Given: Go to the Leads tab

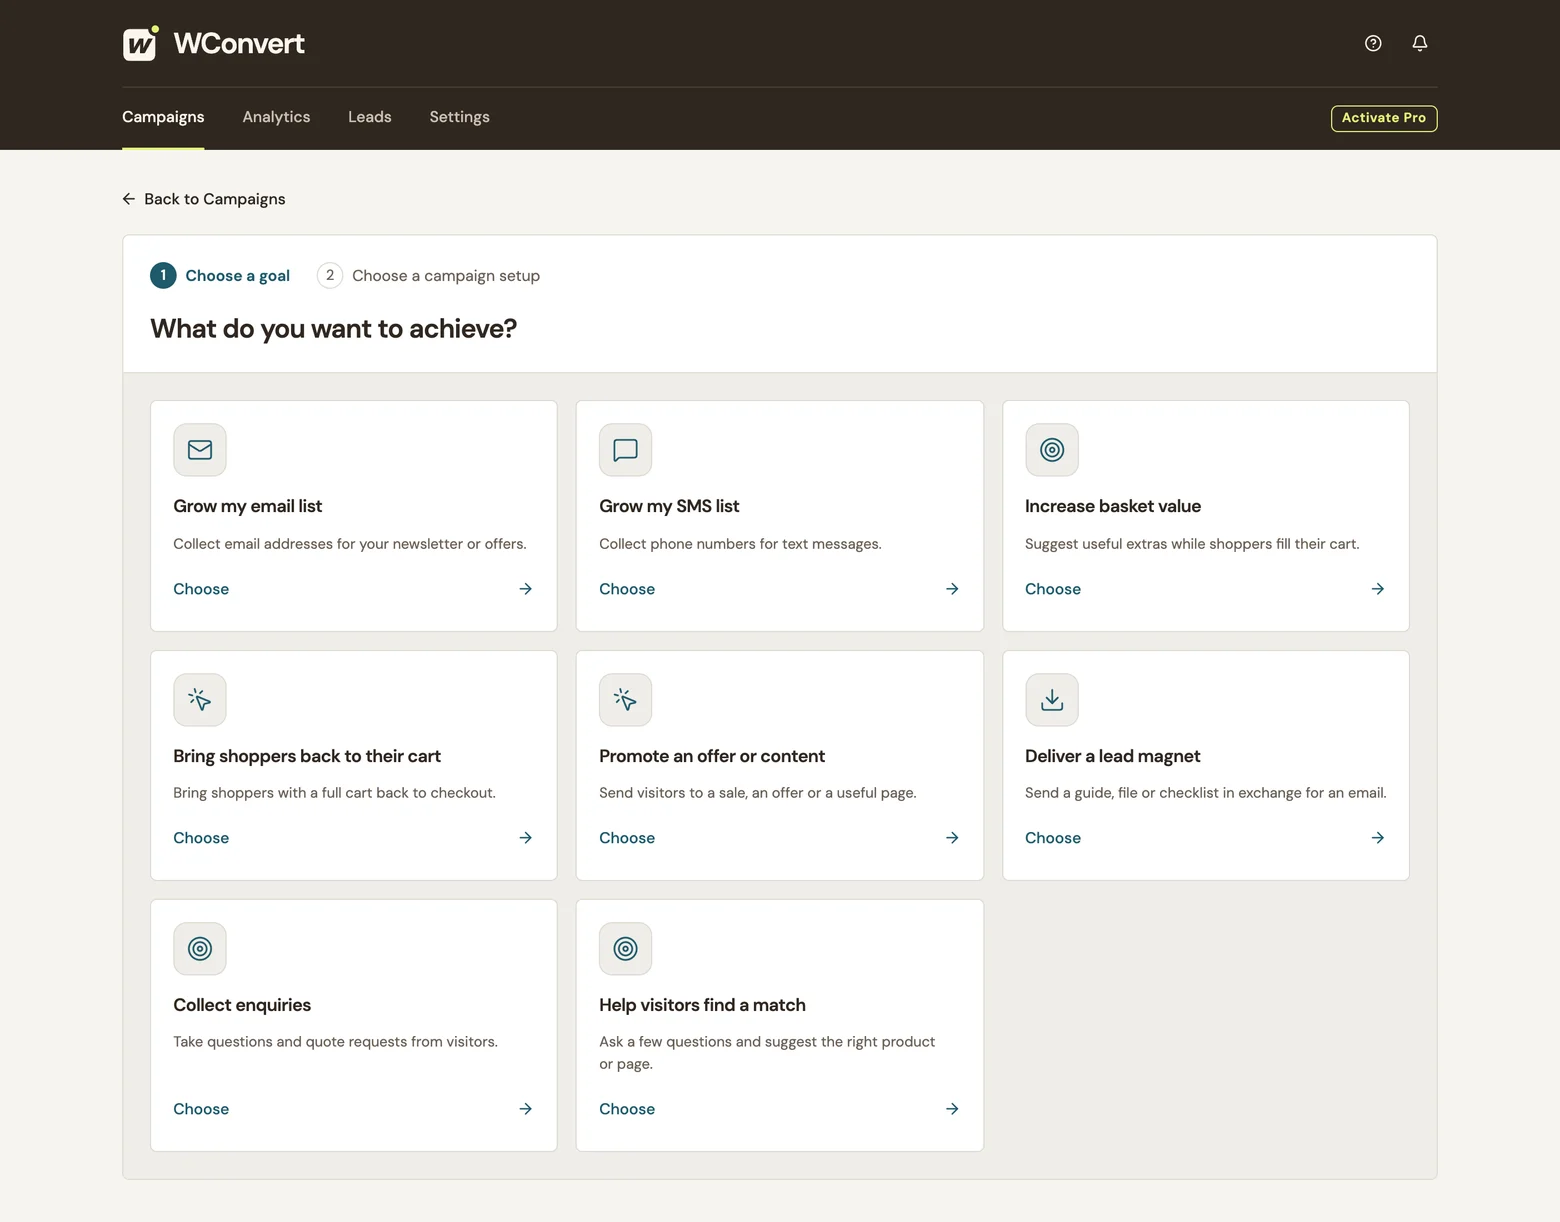Looking at the screenshot, I should (x=370, y=117).
